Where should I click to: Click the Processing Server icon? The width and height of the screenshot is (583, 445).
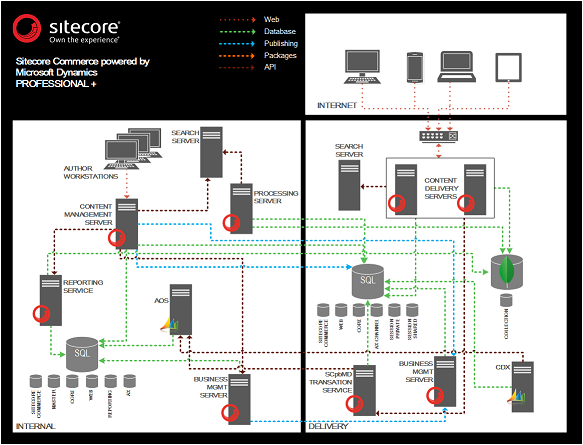[241, 209]
